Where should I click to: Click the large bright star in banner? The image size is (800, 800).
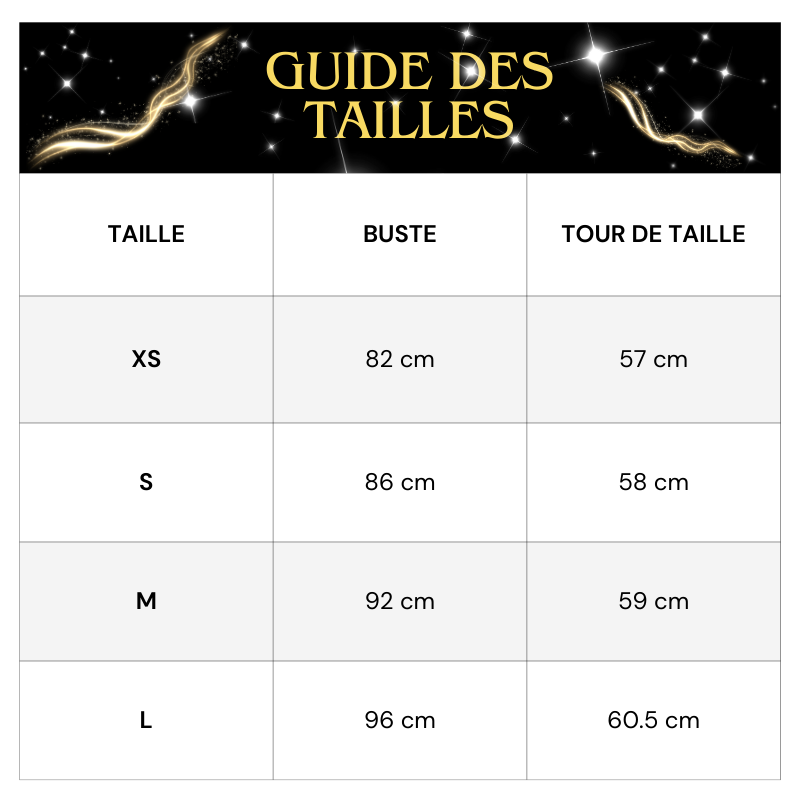pyautogui.click(x=595, y=55)
